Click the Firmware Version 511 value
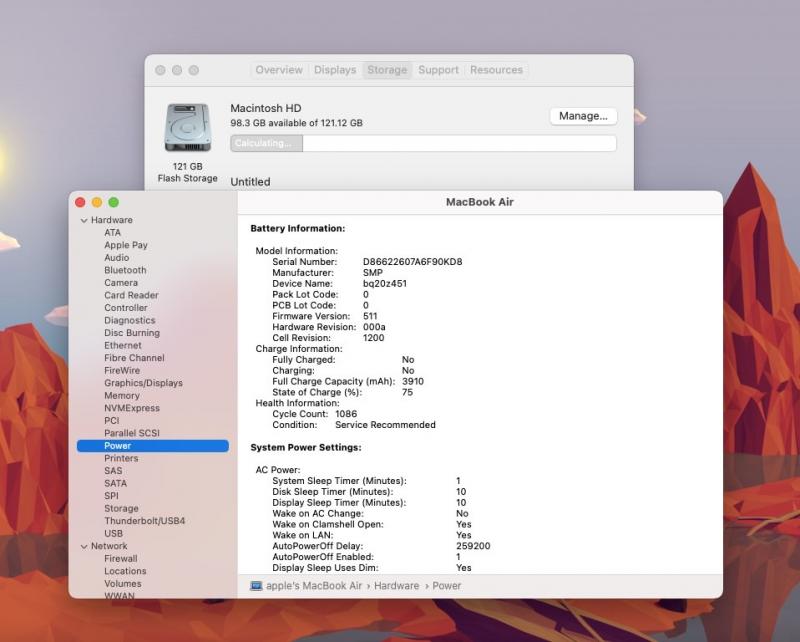 coord(370,316)
